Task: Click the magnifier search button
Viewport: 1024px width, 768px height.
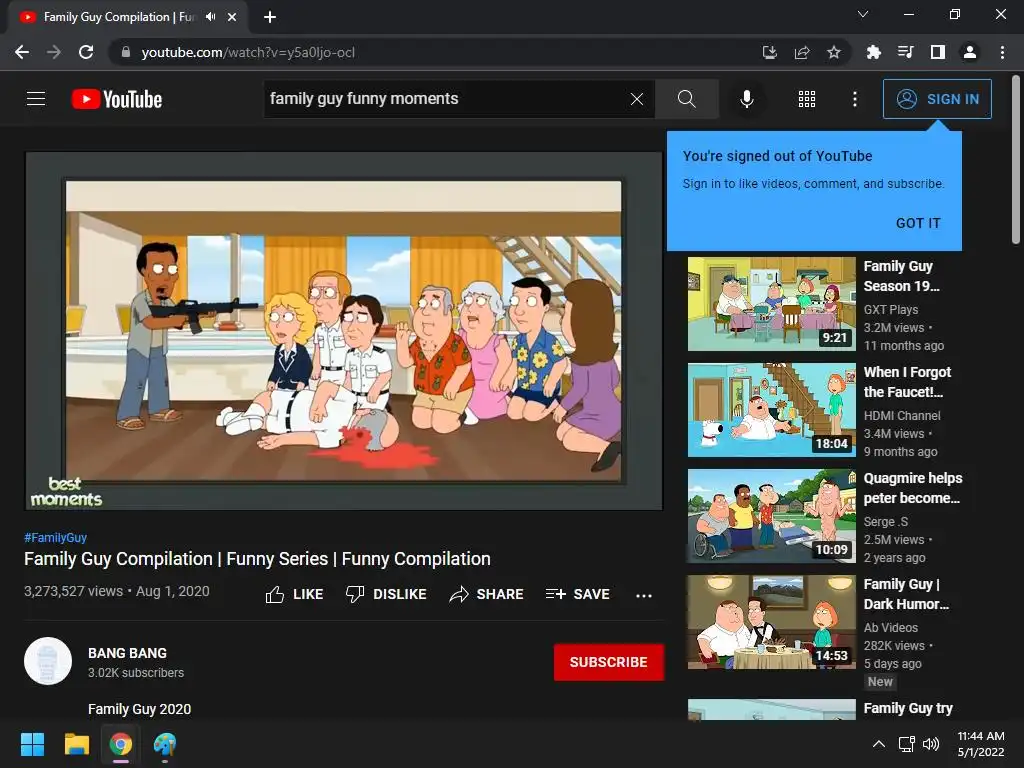Action: 686,99
